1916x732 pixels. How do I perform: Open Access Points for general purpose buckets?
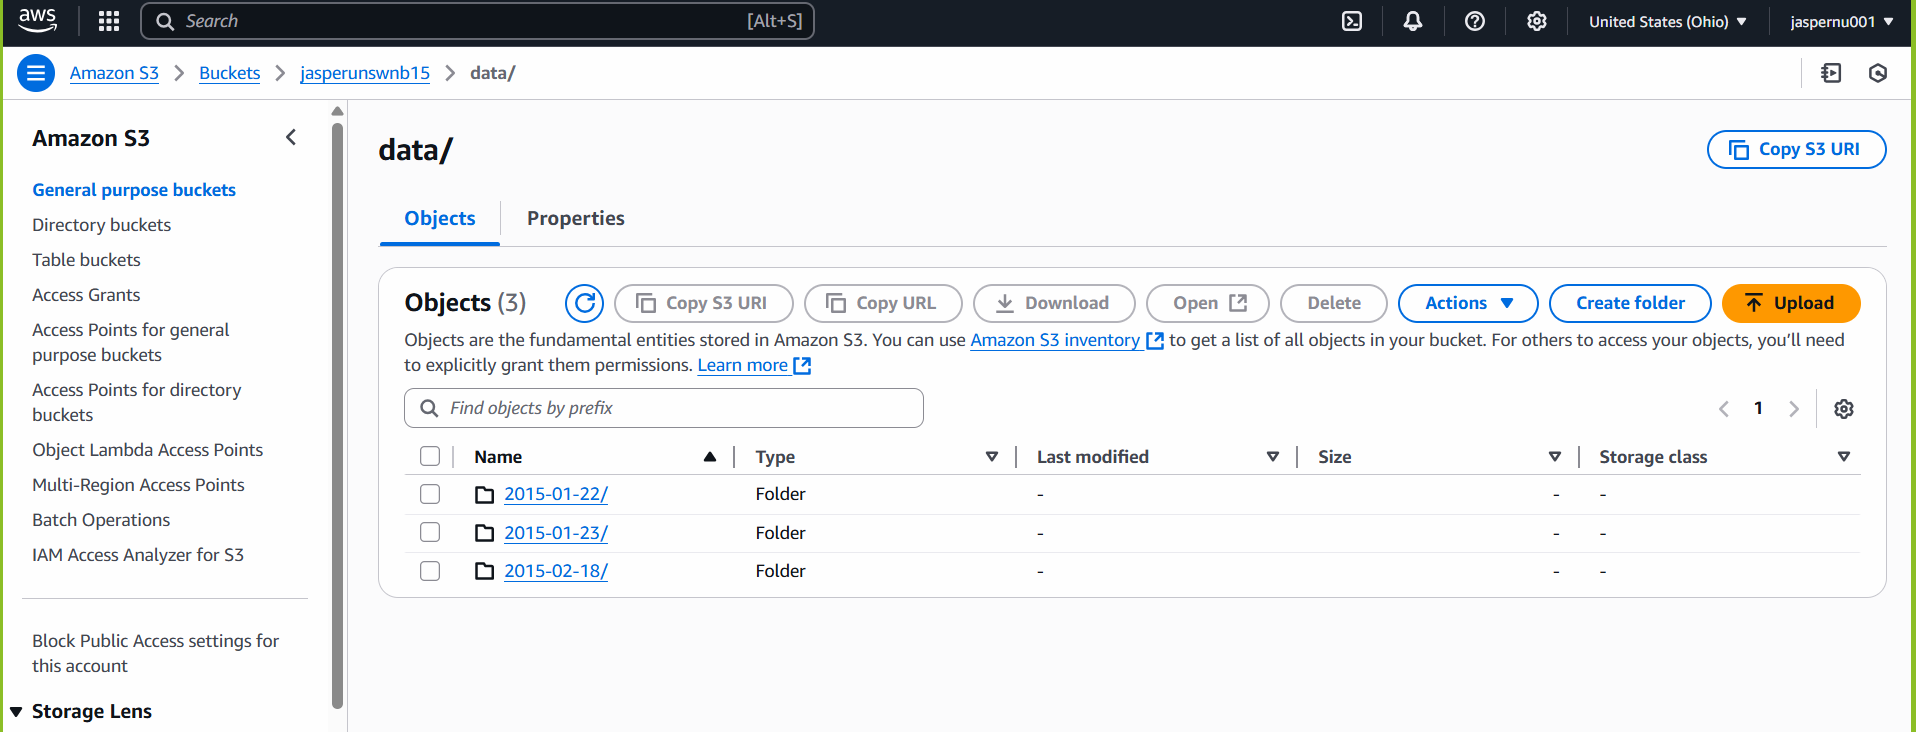coord(130,342)
